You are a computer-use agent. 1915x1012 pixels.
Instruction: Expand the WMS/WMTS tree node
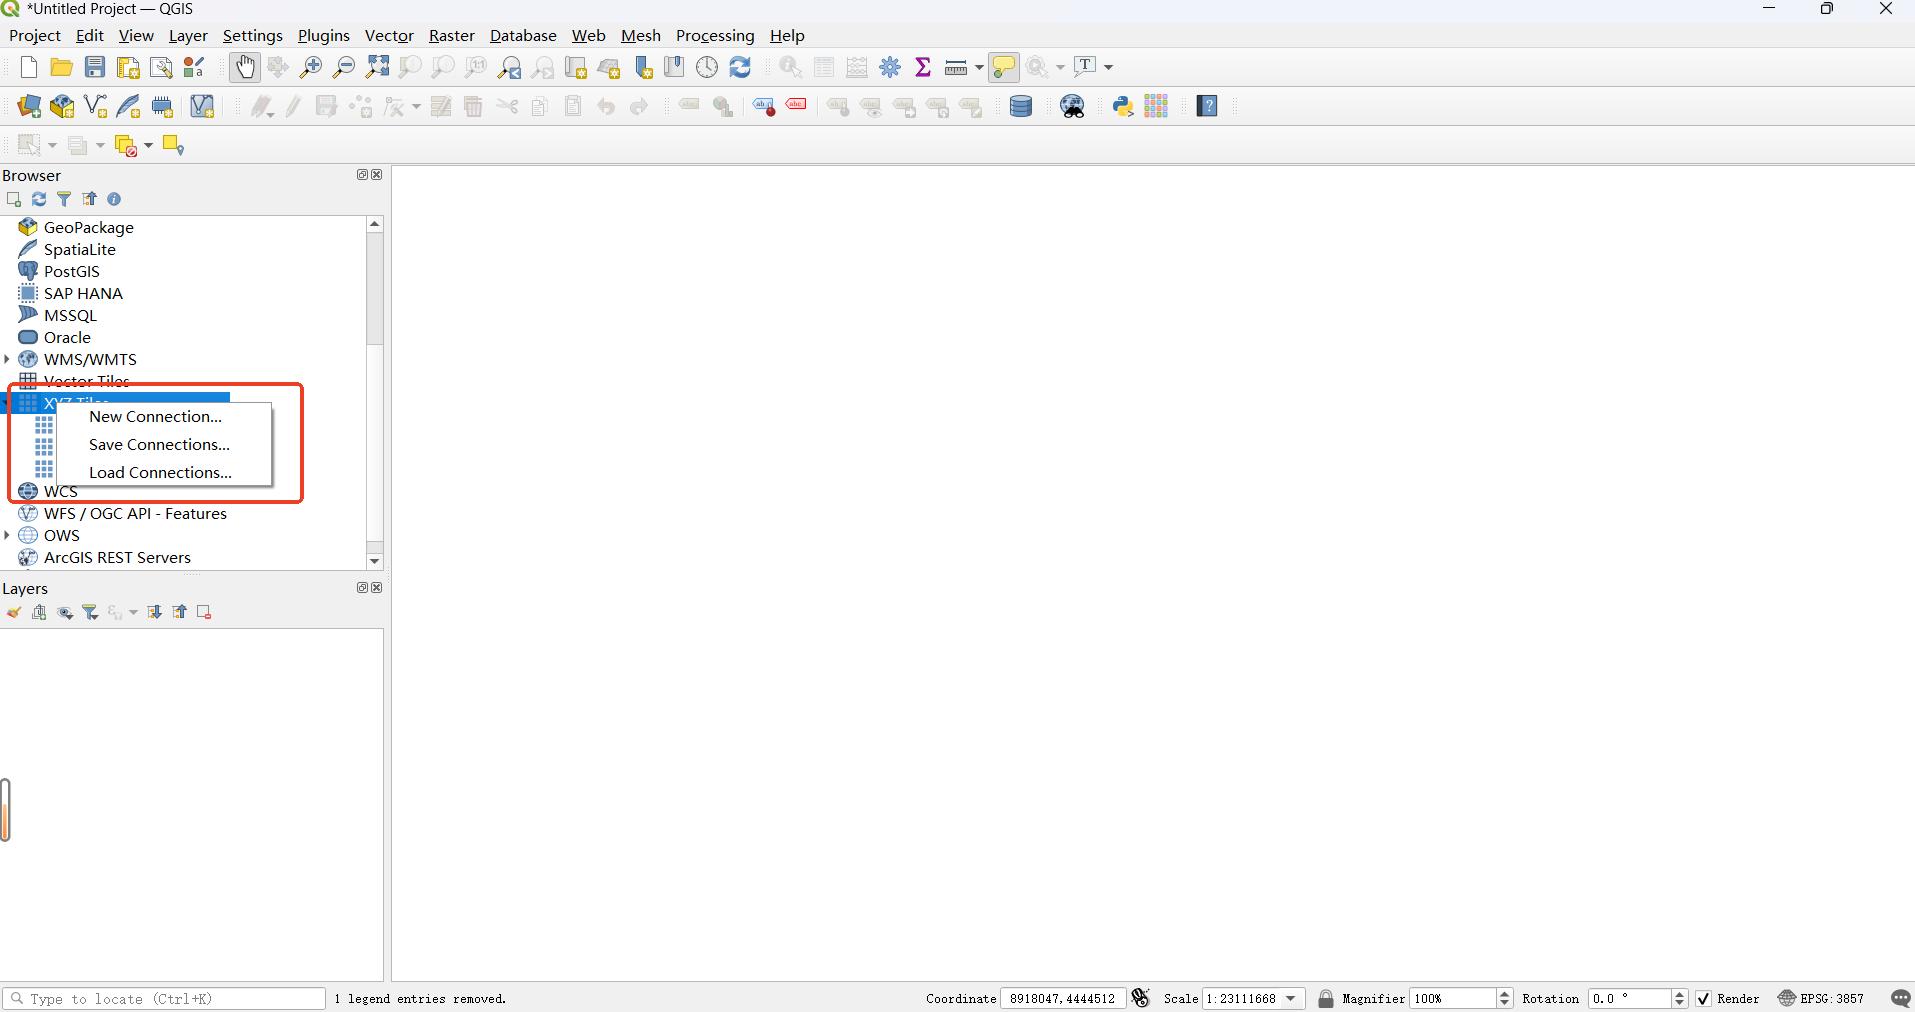[8, 359]
